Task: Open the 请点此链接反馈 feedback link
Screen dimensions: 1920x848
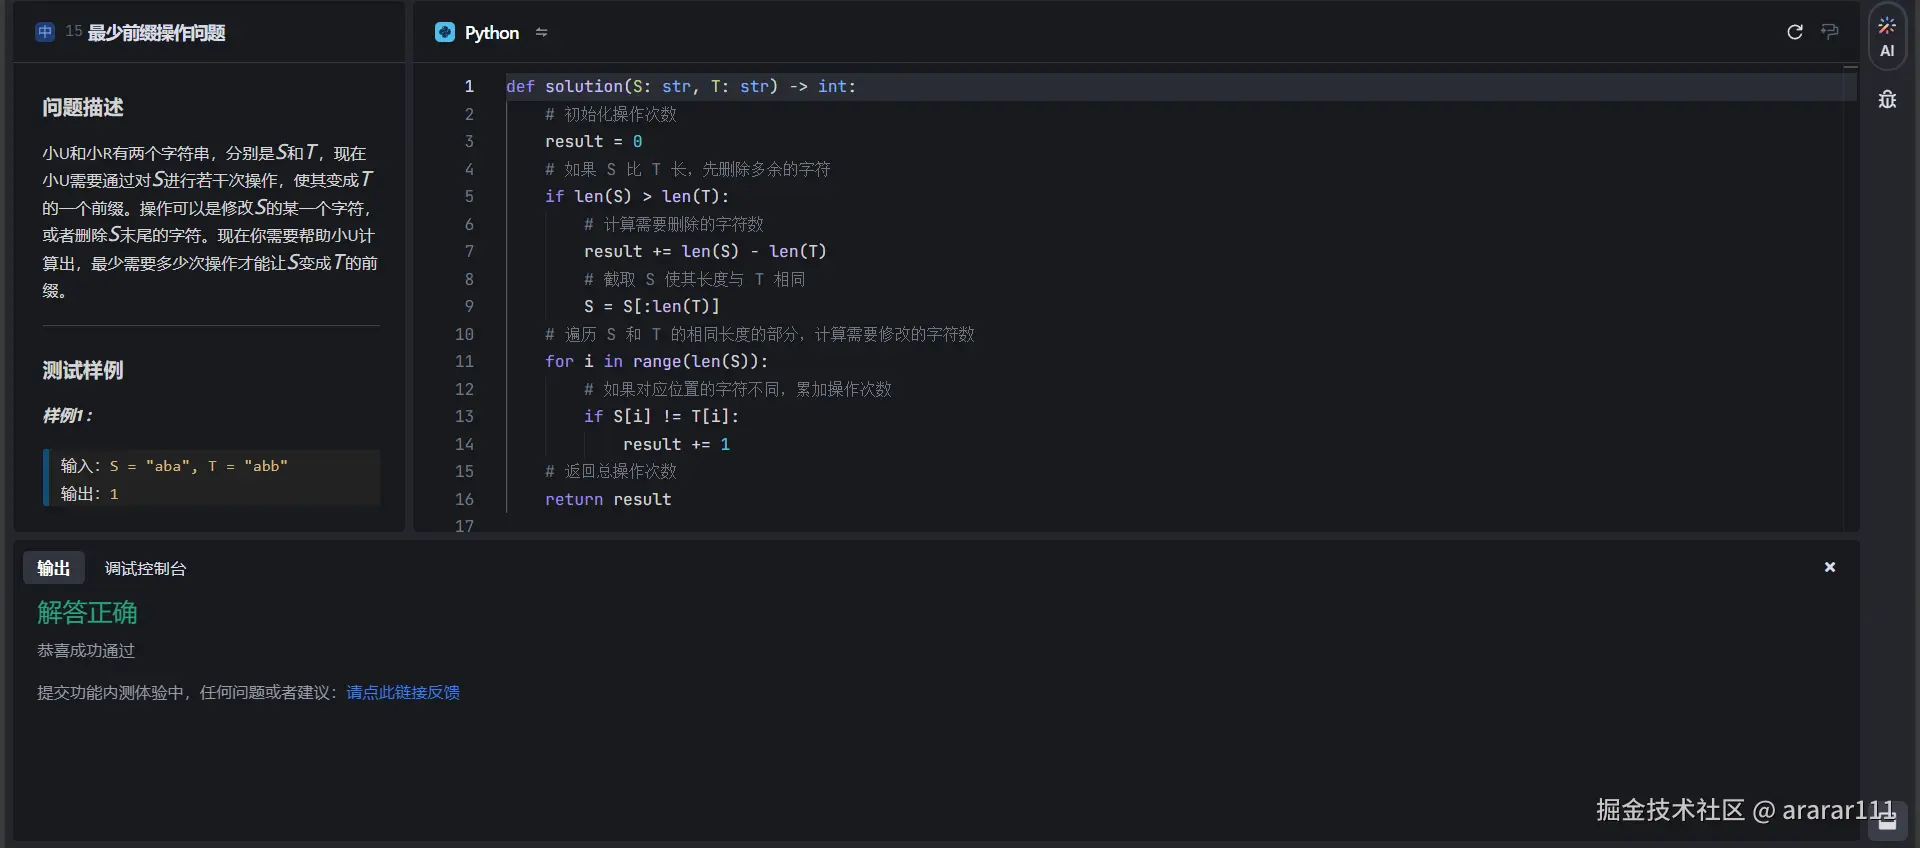Action: [403, 692]
